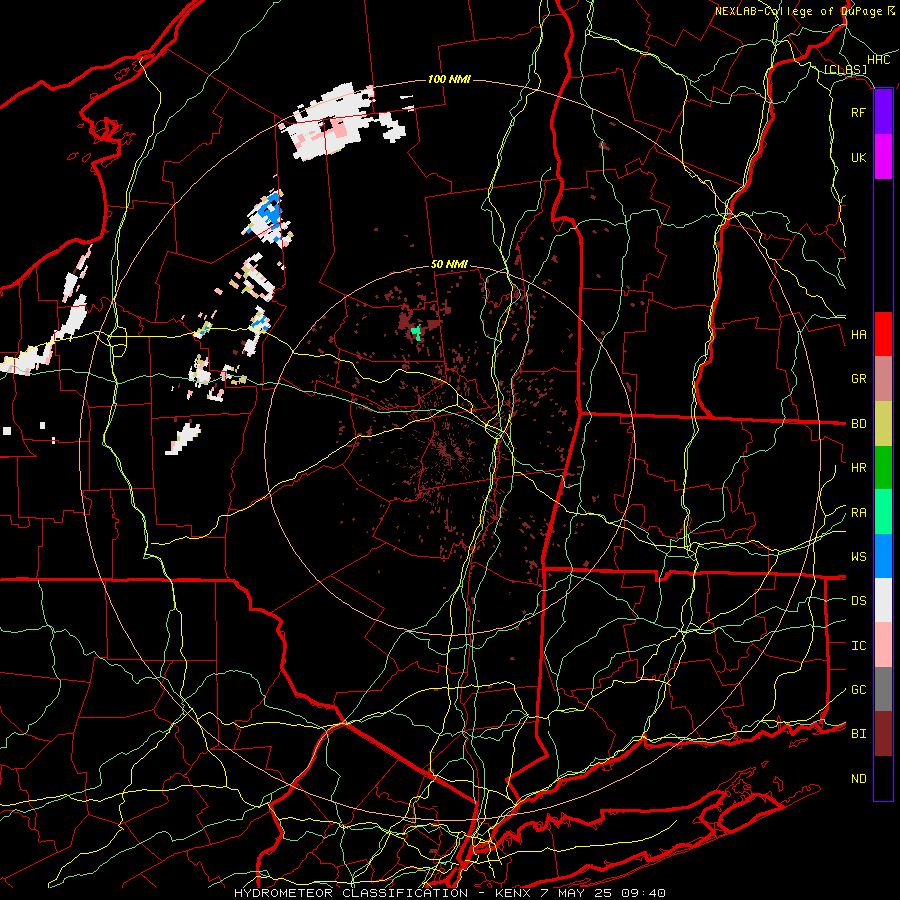Click the WS legend label
This screenshot has width=900, height=900.
pyautogui.click(x=859, y=557)
